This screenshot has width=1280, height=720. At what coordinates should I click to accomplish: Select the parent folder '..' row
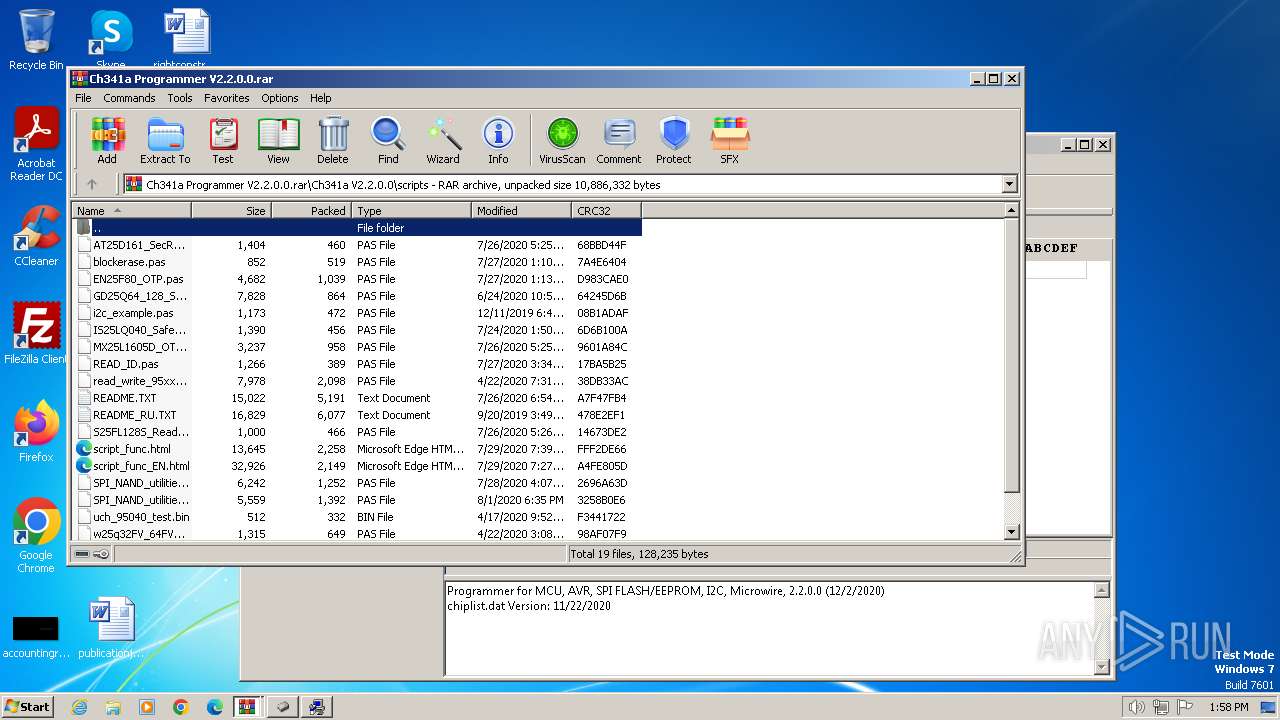(x=357, y=228)
